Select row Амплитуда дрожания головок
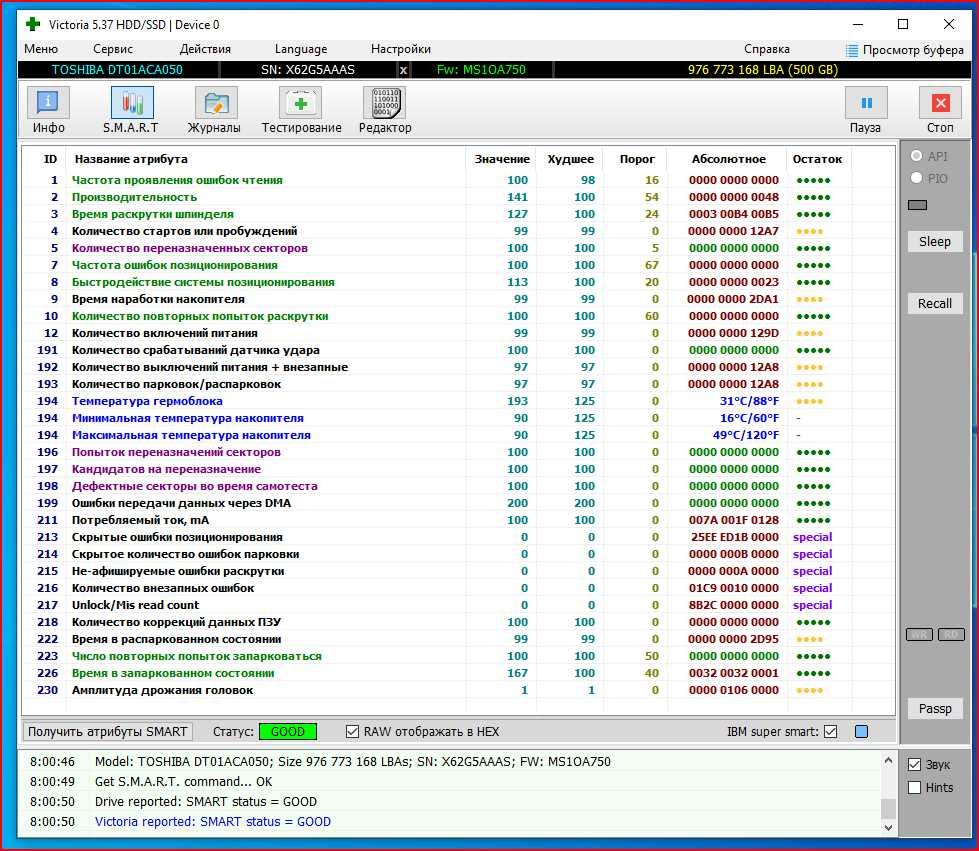This screenshot has width=979, height=851. coord(459,690)
